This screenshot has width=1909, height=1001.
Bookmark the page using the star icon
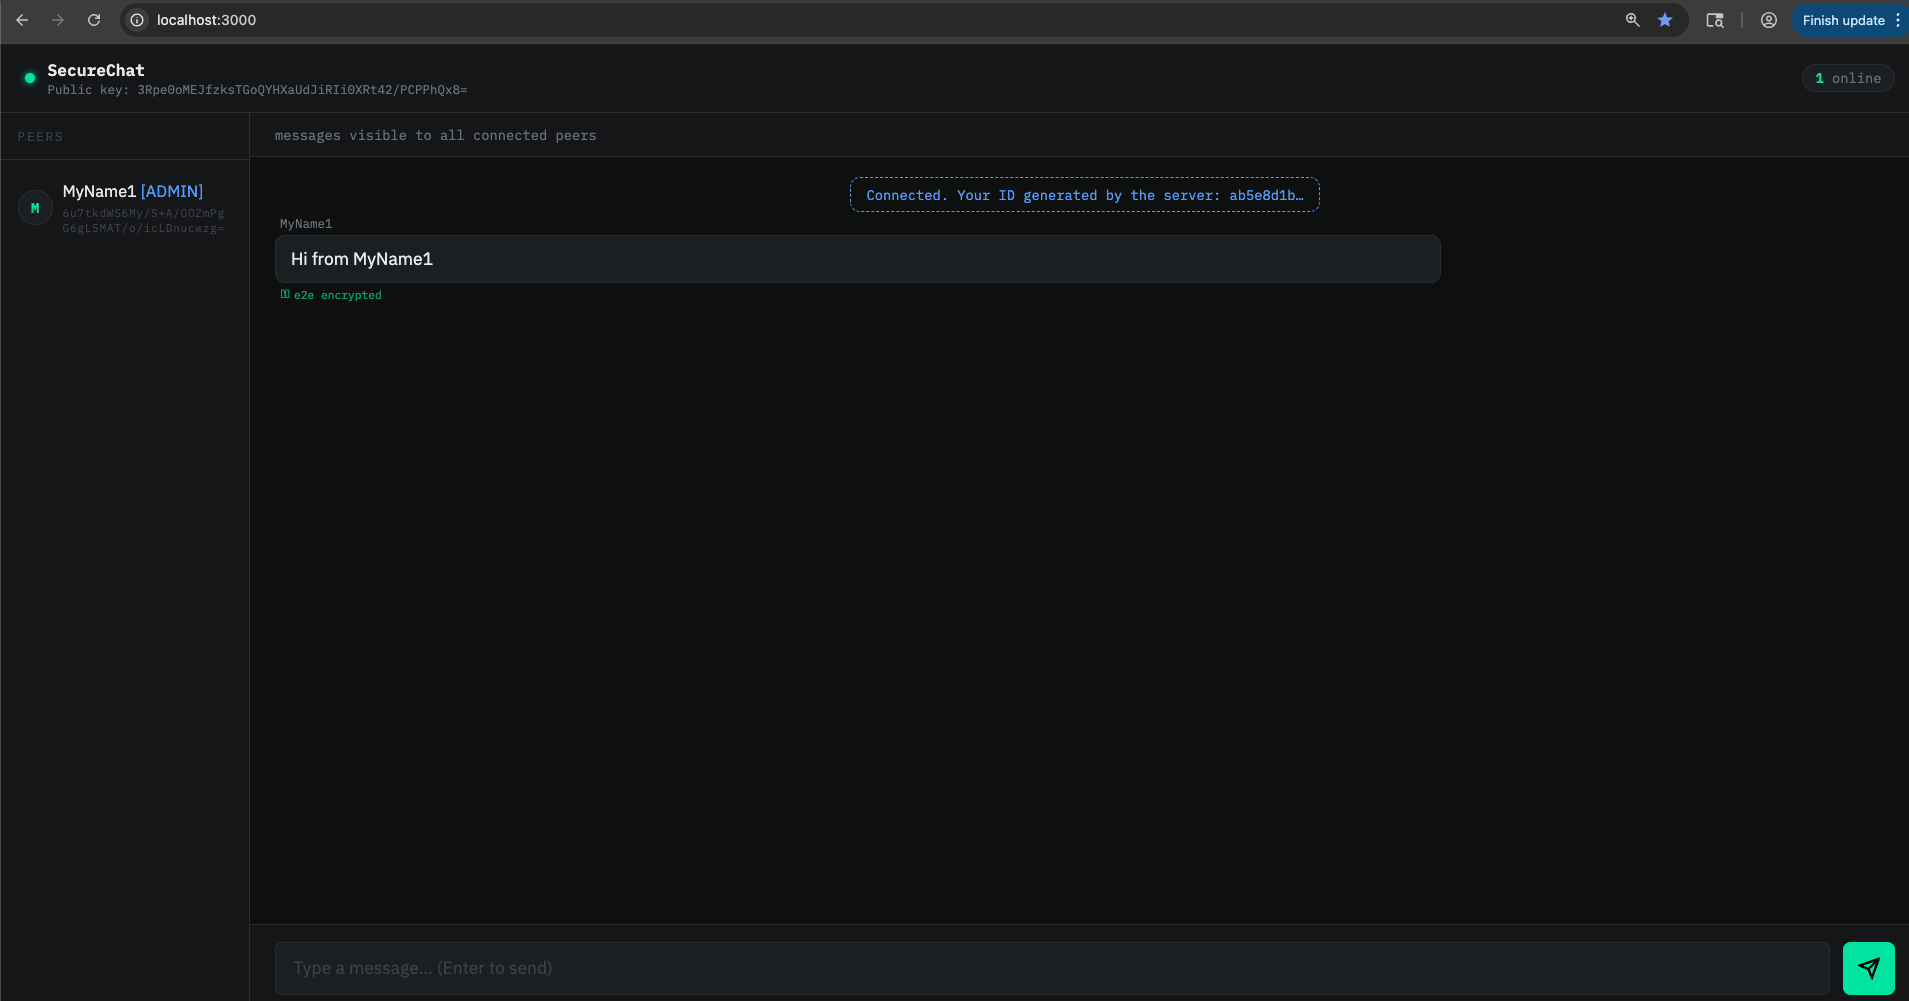[1663, 19]
